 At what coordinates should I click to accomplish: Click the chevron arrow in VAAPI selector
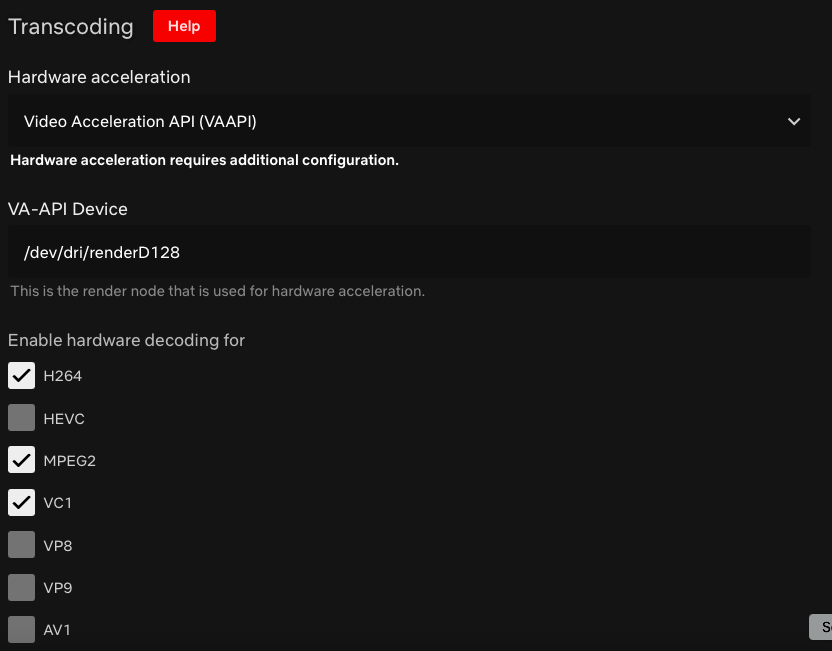click(x=793, y=121)
